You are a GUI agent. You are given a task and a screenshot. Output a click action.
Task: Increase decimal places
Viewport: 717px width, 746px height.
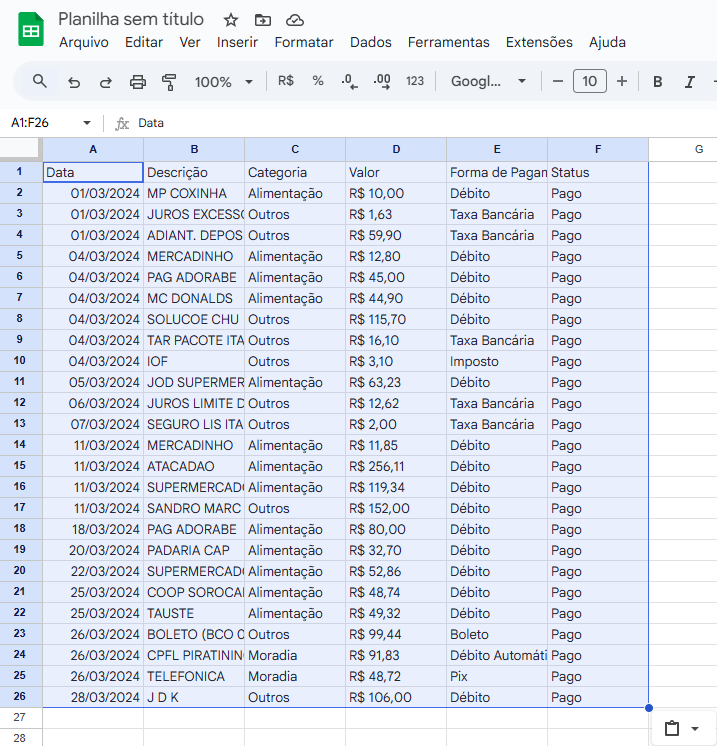pos(382,82)
